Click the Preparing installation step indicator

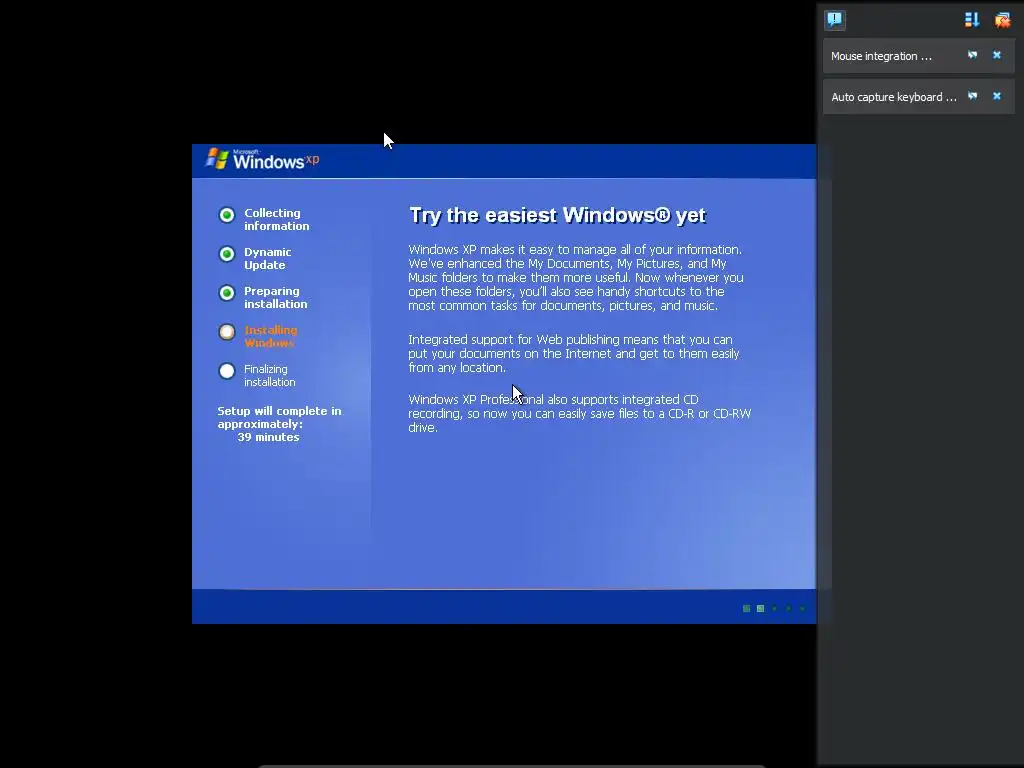click(x=227, y=293)
